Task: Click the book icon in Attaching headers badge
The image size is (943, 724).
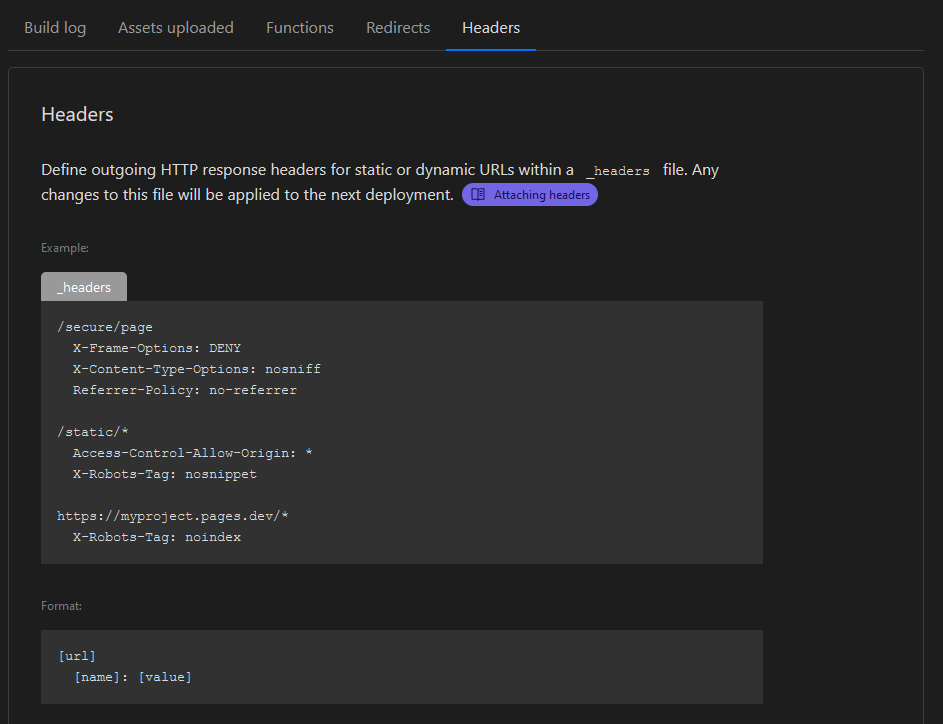Action: (x=479, y=195)
